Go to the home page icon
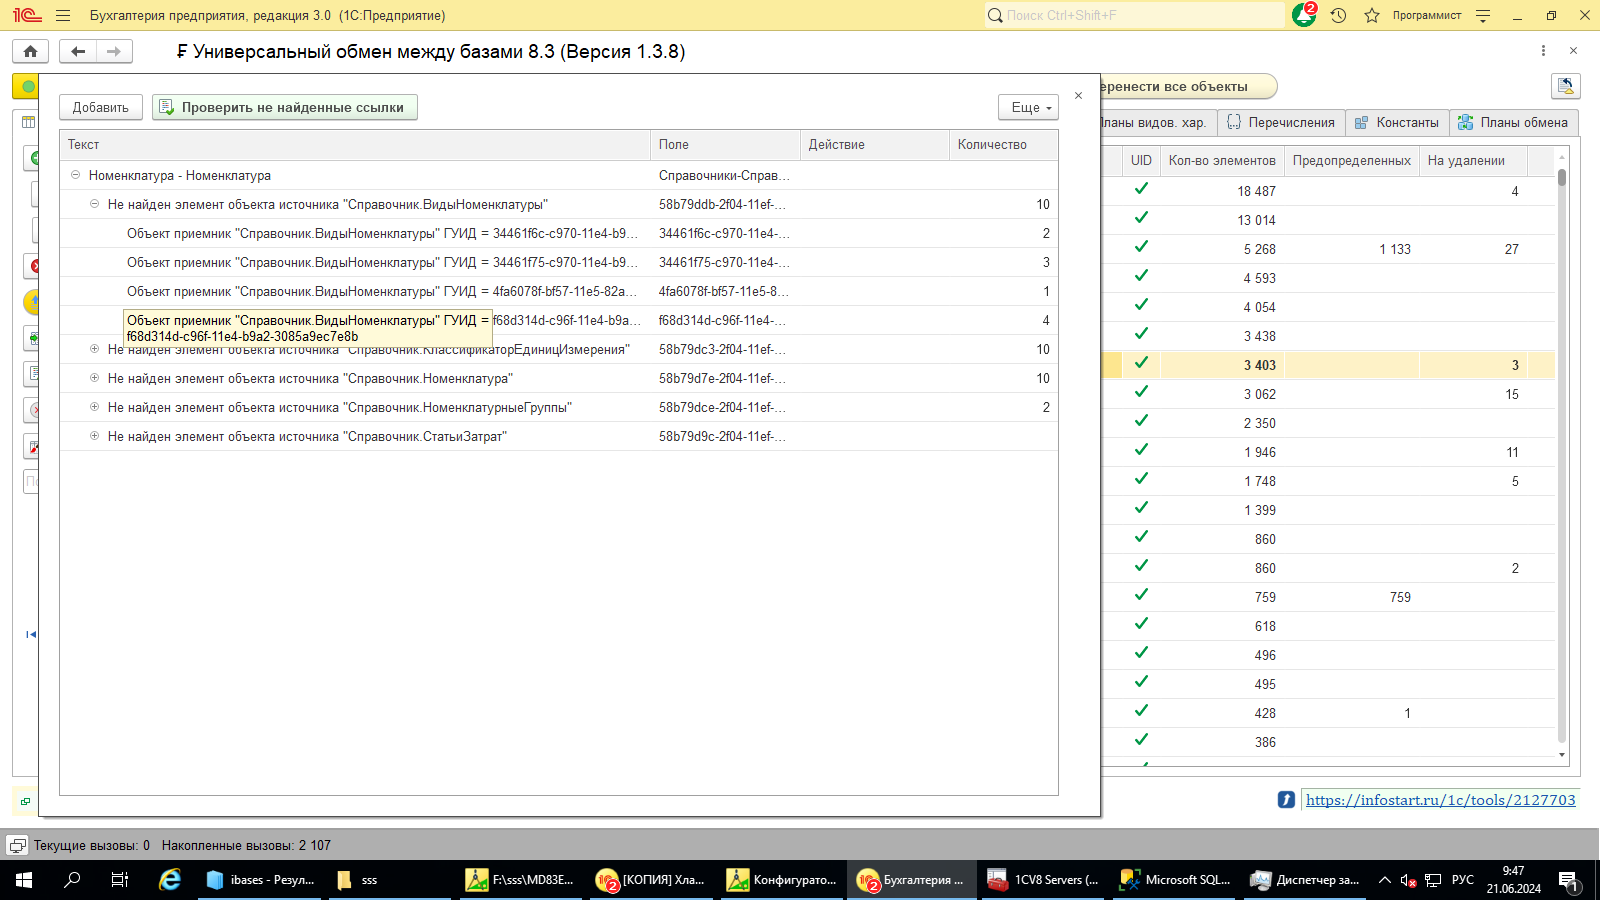 30,51
